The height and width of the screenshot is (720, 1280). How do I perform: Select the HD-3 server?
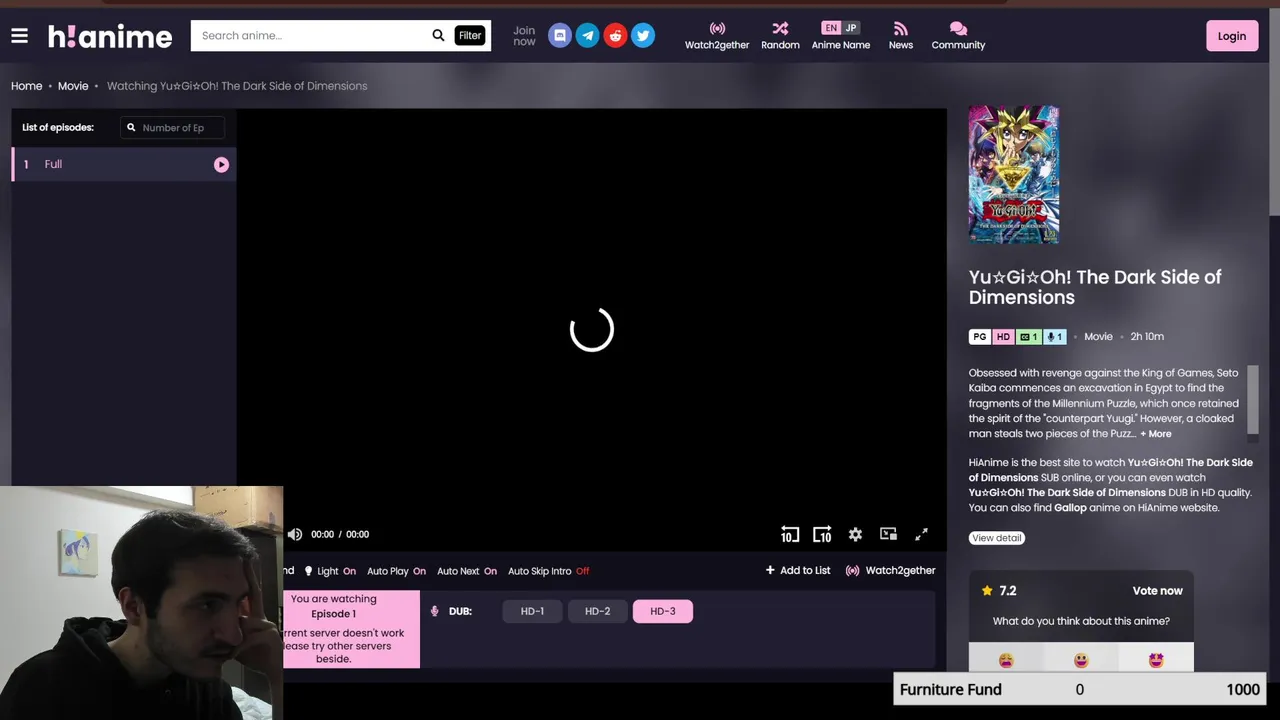point(663,611)
